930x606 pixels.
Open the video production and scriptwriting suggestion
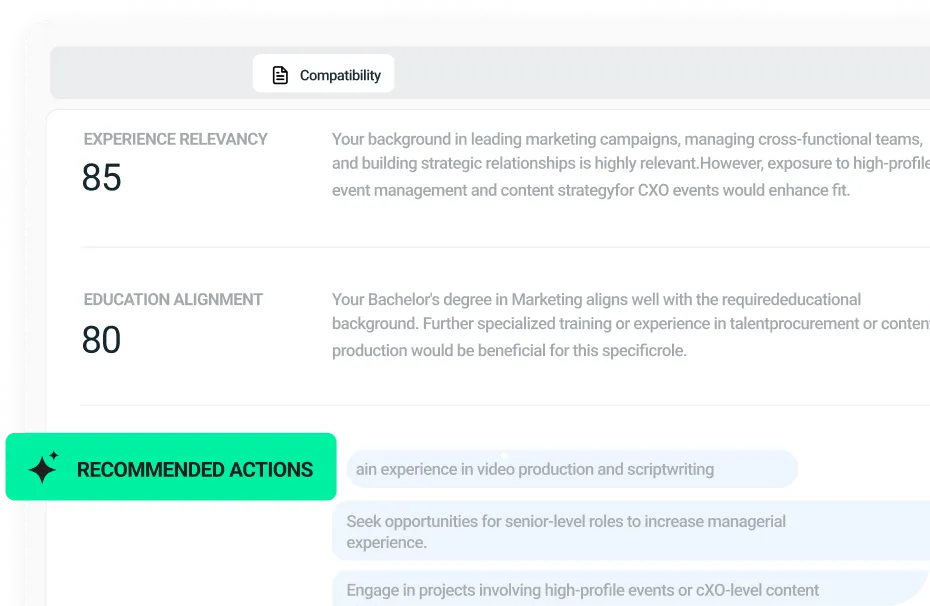571,468
